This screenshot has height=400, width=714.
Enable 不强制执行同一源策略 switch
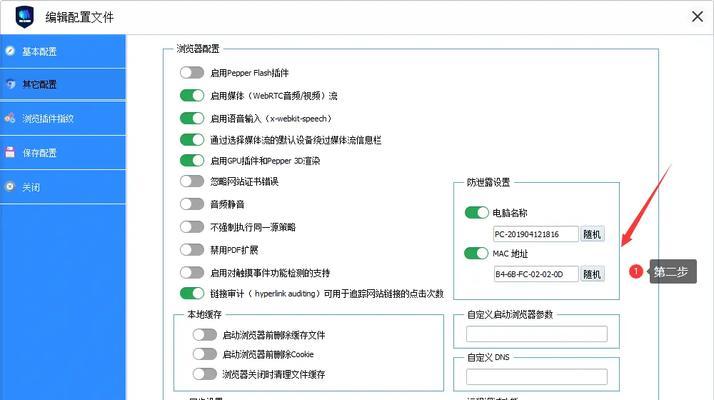tap(192, 226)
